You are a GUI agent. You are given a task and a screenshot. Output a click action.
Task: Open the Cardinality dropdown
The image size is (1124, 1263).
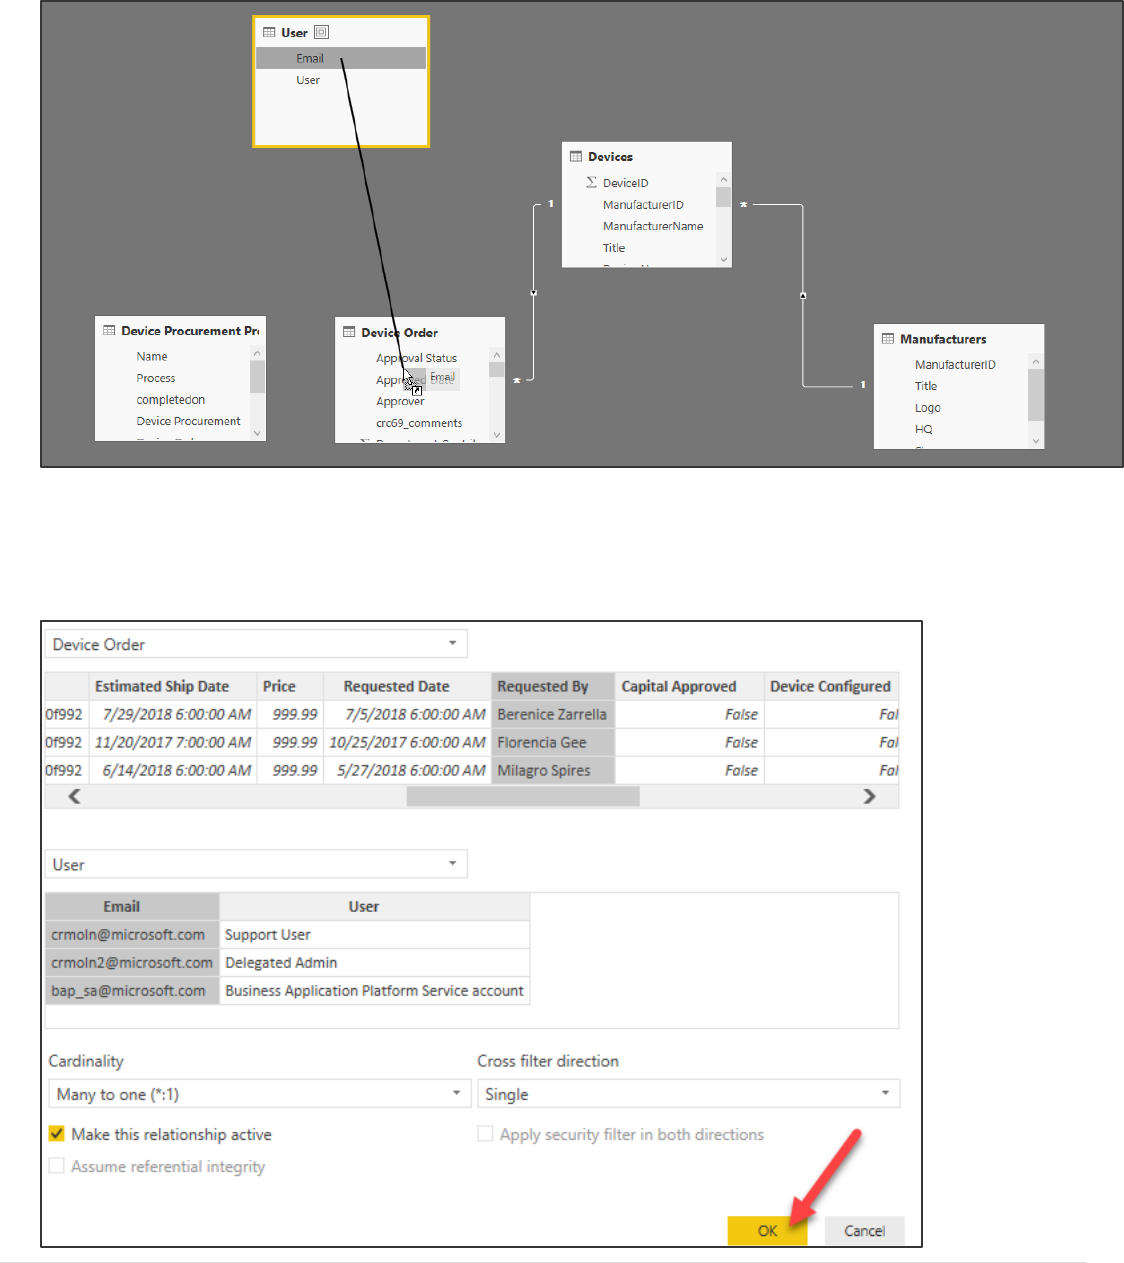[x=260, y=1094]
